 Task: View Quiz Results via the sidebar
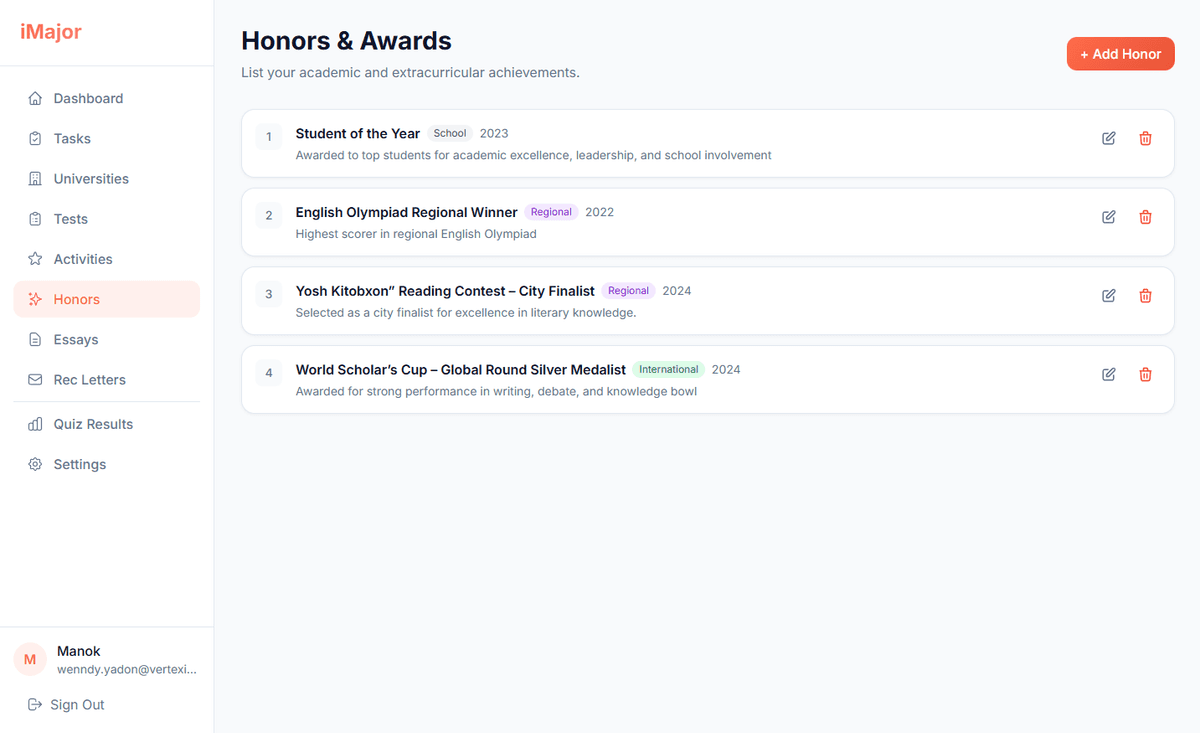[93, 423]
